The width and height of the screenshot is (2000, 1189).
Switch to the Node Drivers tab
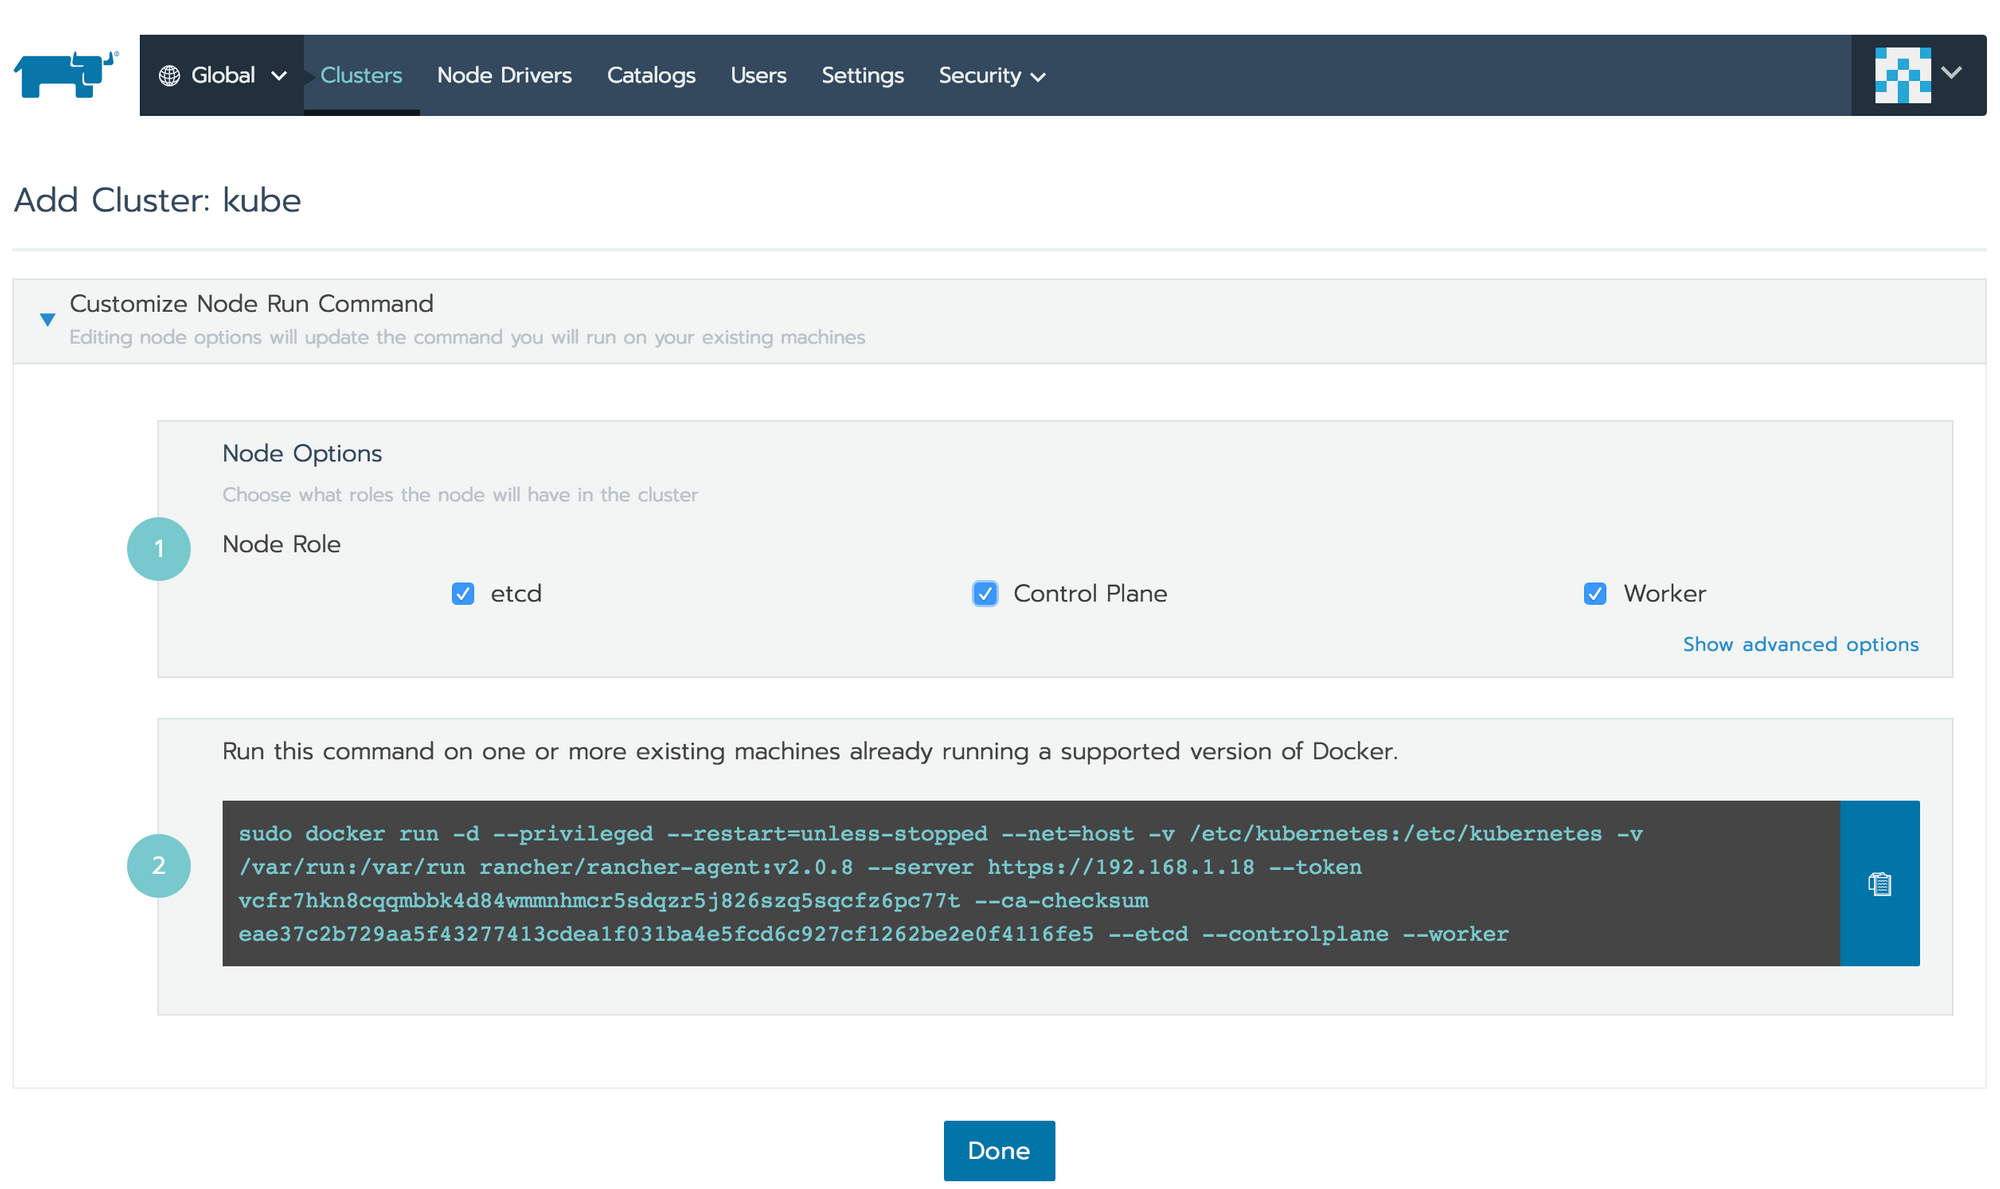504,75
